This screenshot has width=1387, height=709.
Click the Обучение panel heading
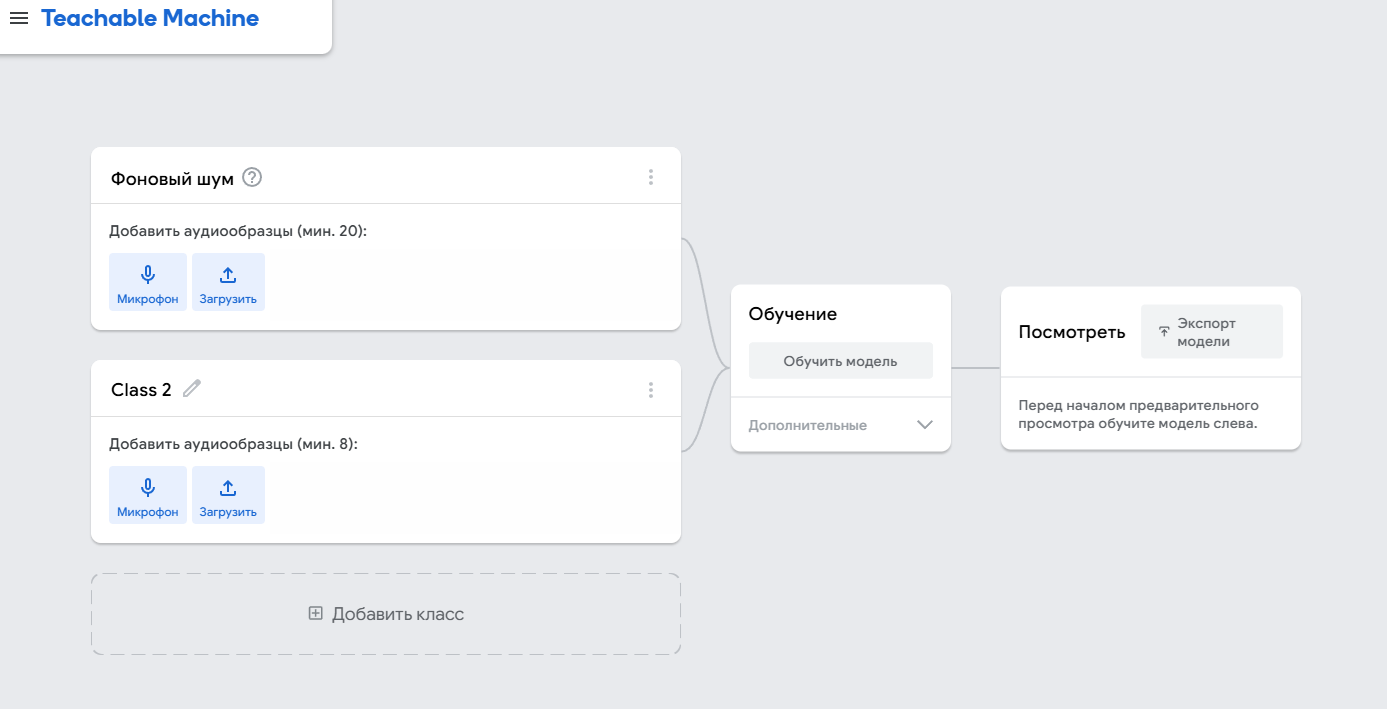[793, 314]
